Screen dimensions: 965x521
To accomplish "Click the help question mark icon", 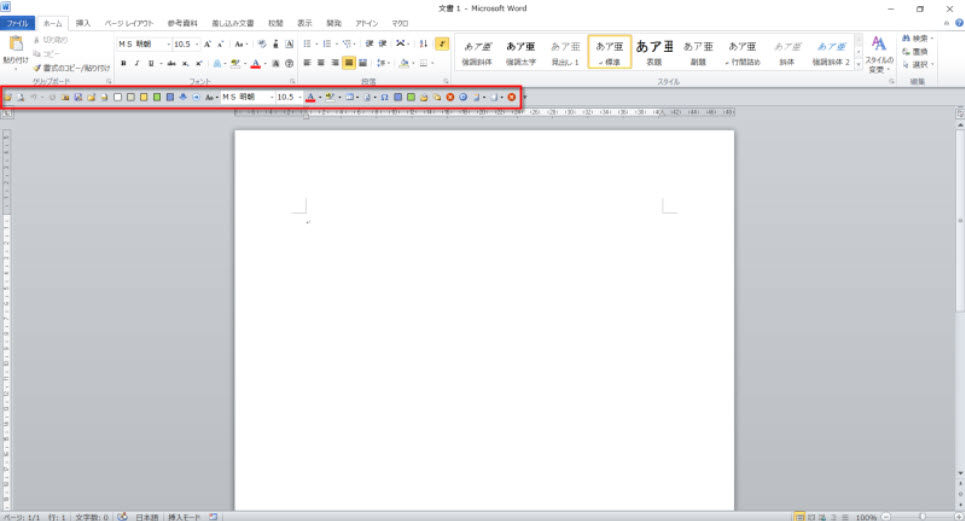I will pos(958,22).
